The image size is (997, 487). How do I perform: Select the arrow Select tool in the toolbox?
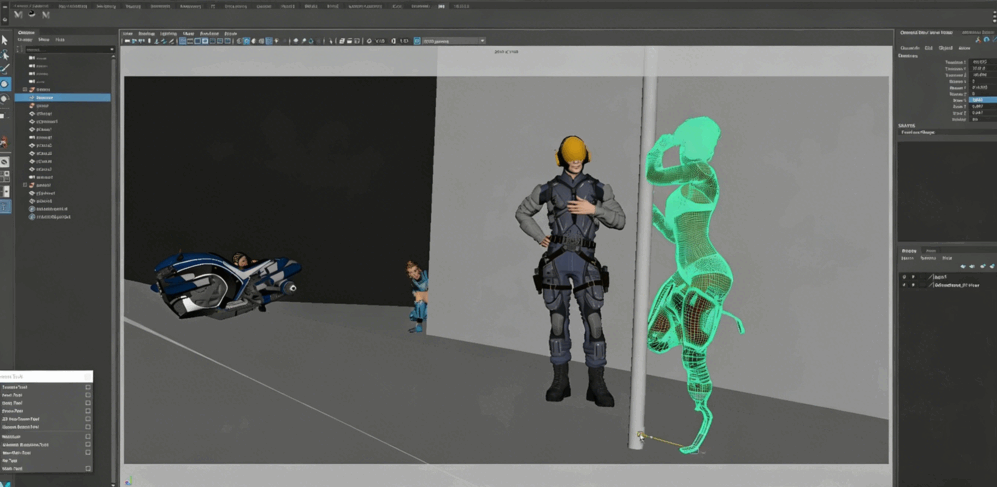(x=5, y=41)
